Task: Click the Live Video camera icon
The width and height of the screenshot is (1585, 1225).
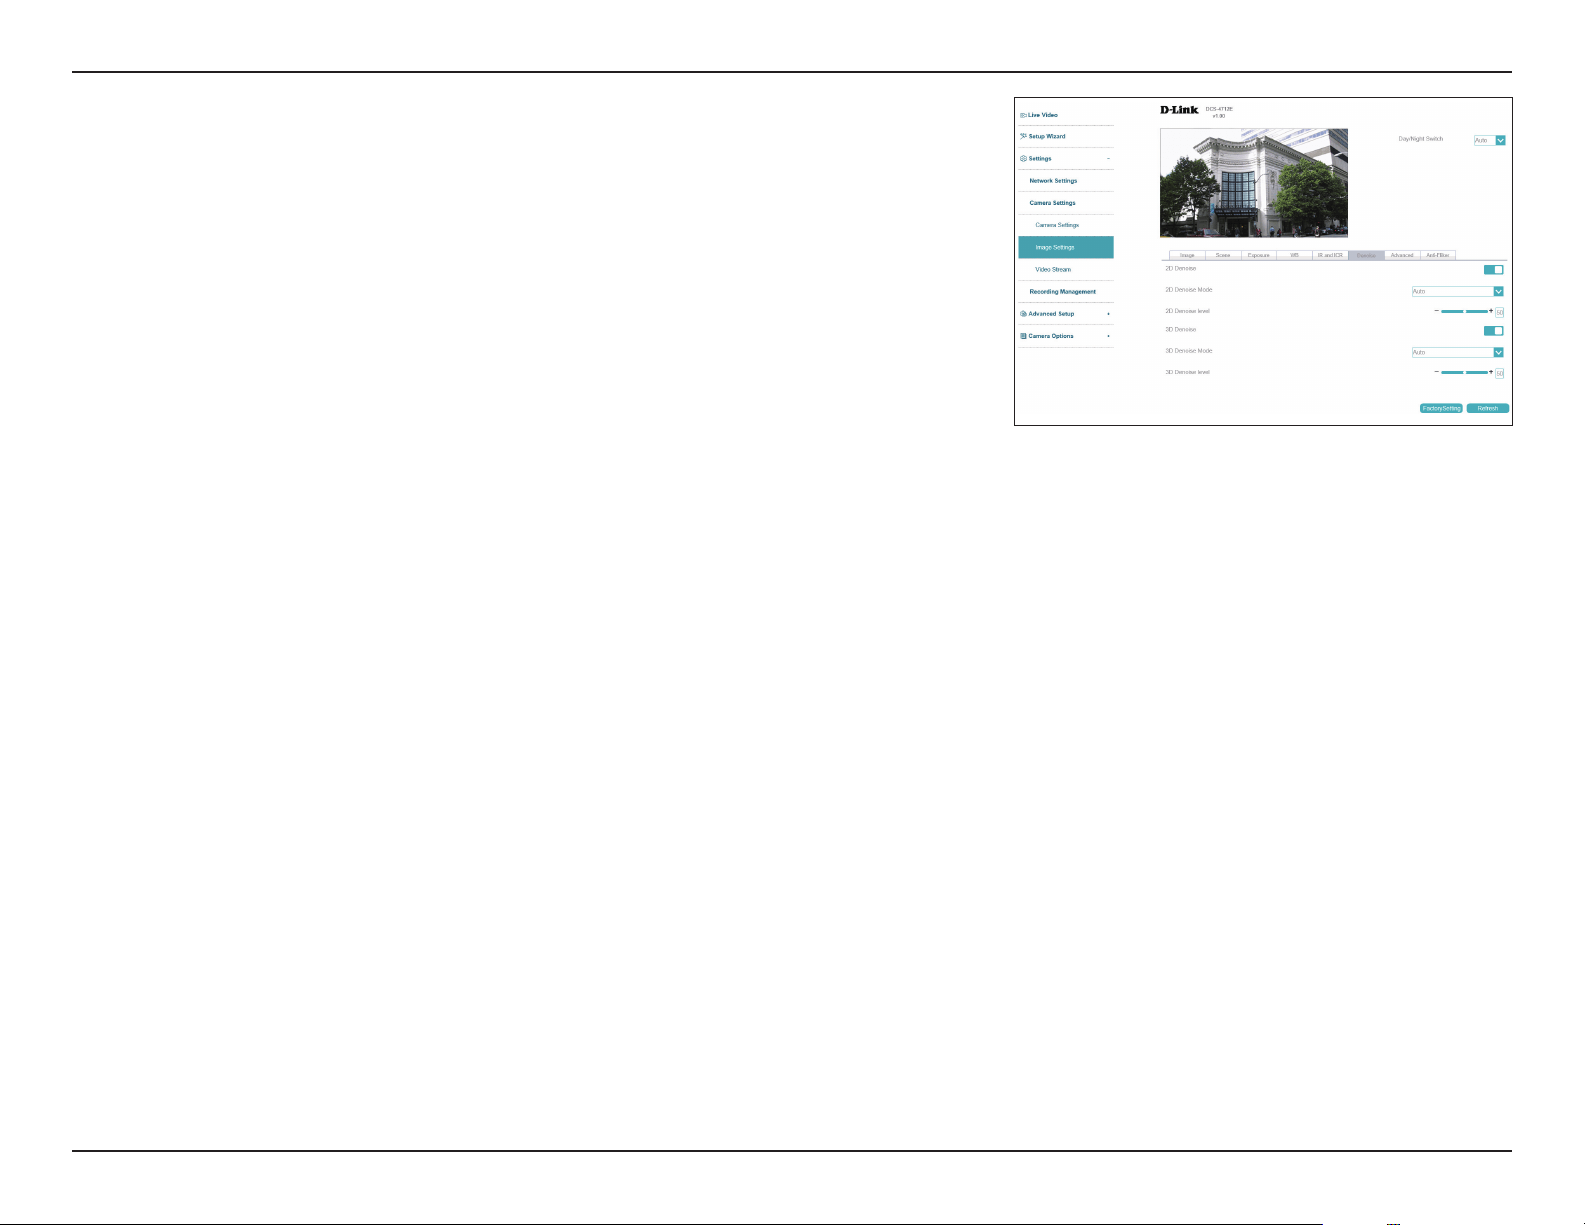Action: 1023,115
